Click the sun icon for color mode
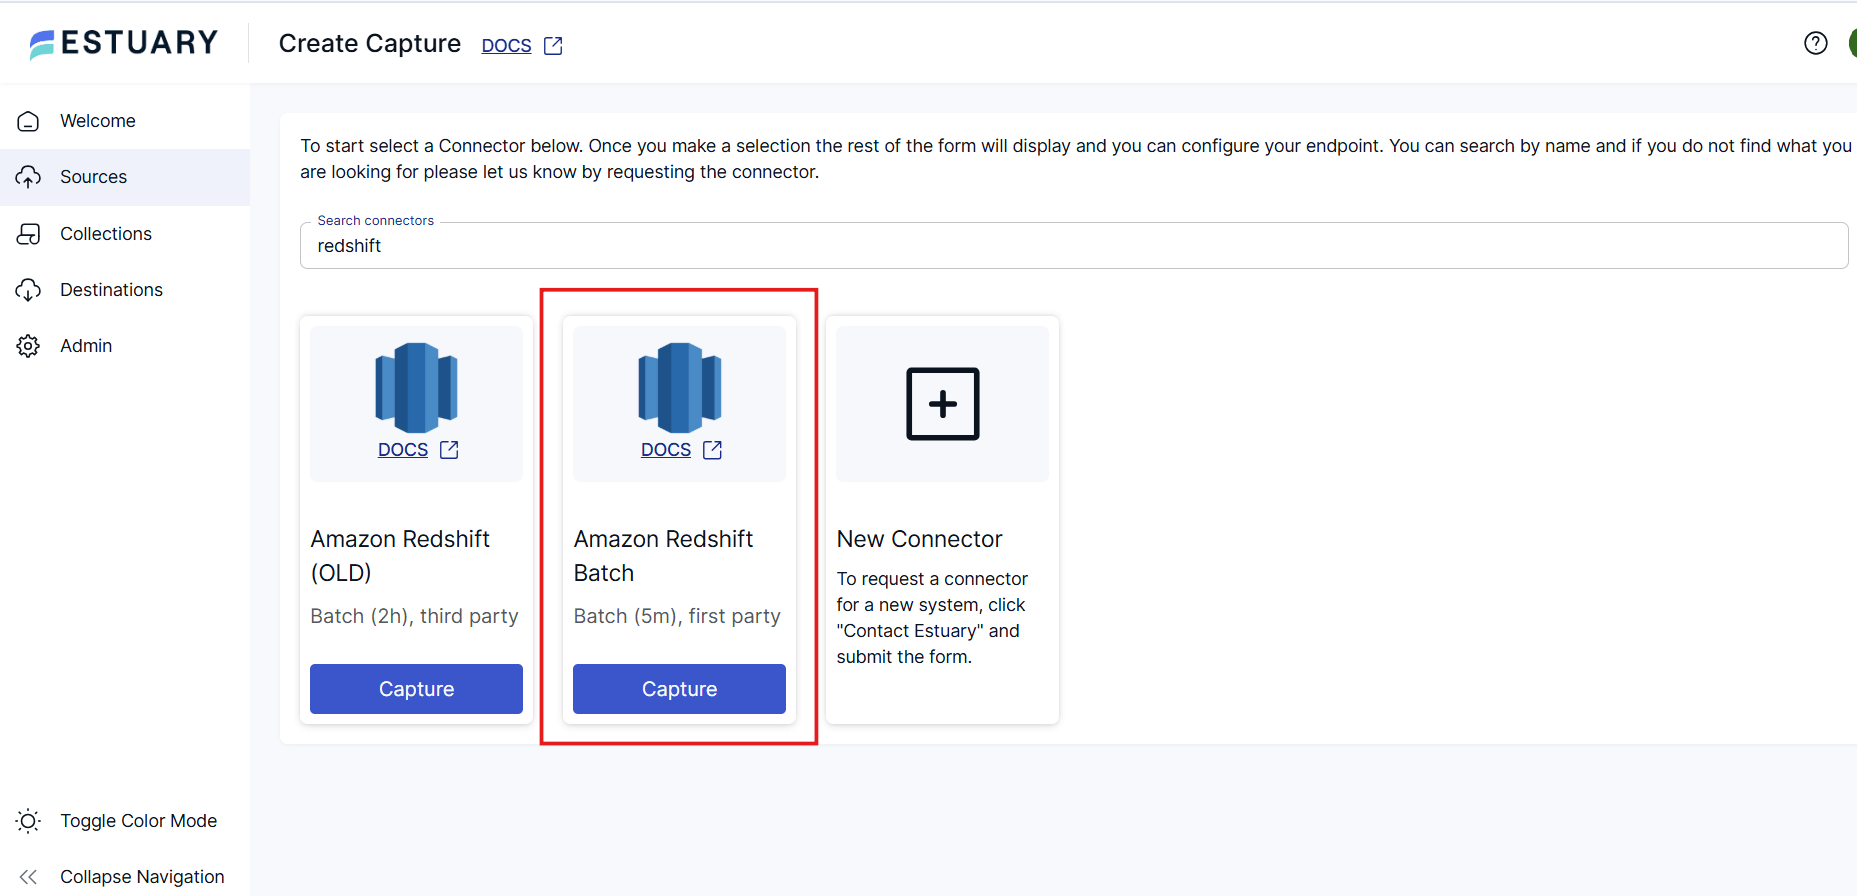1857x896 pixels. click(28, 821)
